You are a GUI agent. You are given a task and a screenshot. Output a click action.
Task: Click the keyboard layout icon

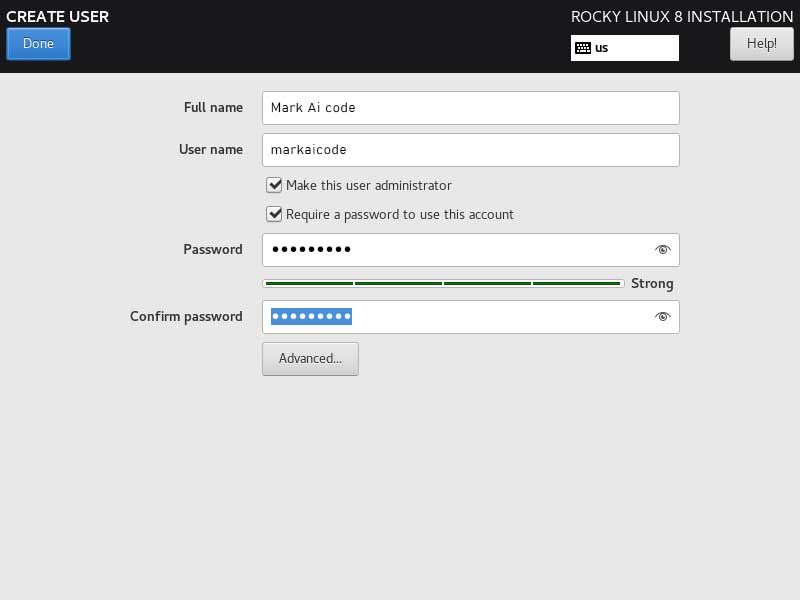583,48
